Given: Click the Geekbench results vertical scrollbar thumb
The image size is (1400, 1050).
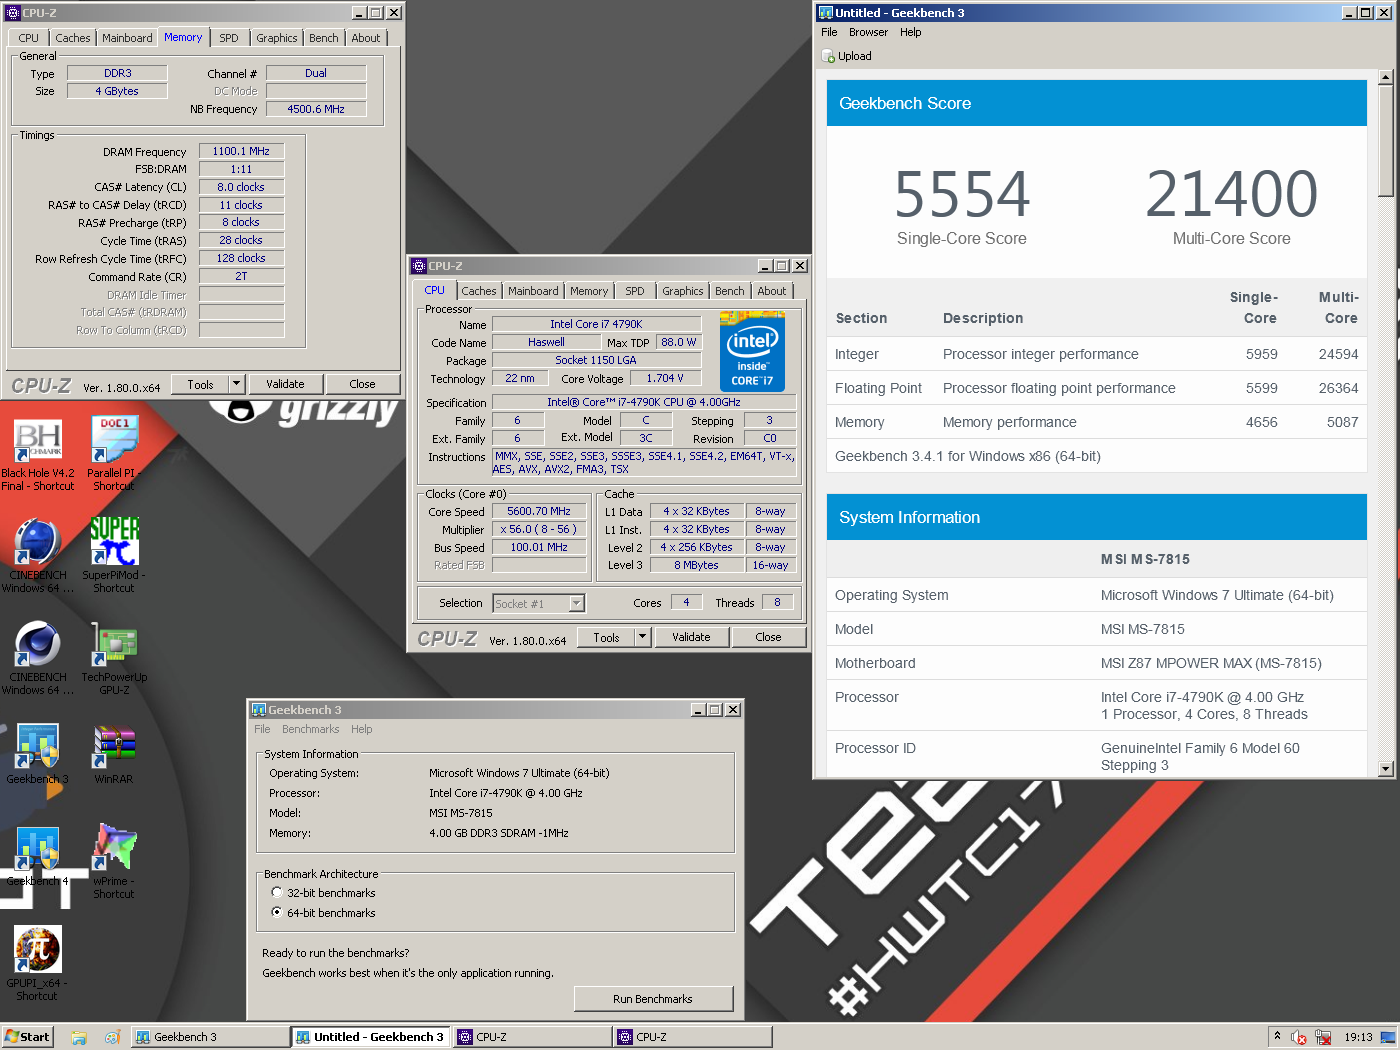Looking at the screenshot, I should pos(1385,141).
